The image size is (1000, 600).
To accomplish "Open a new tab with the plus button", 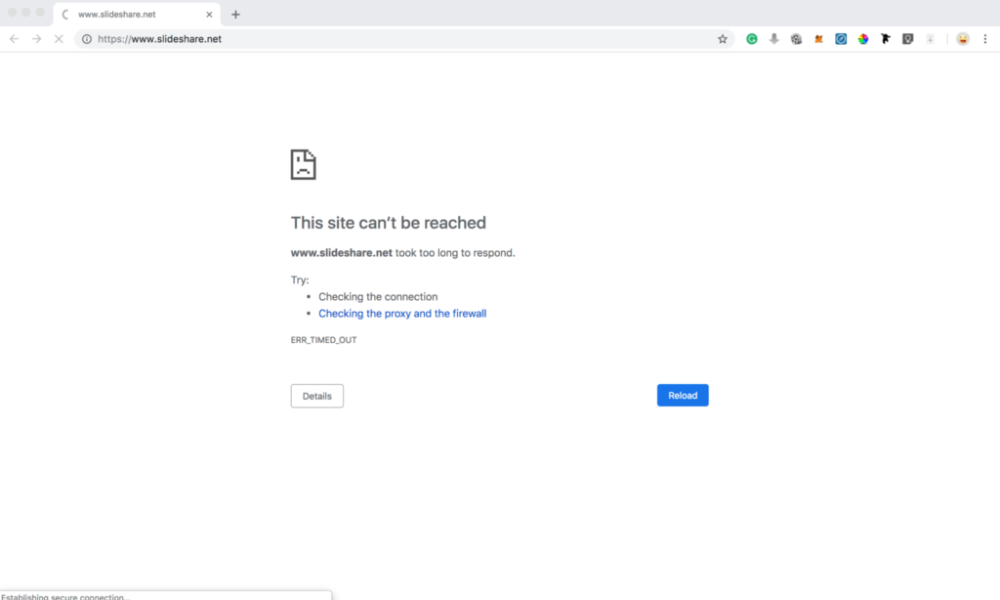I will pos(235,14).
